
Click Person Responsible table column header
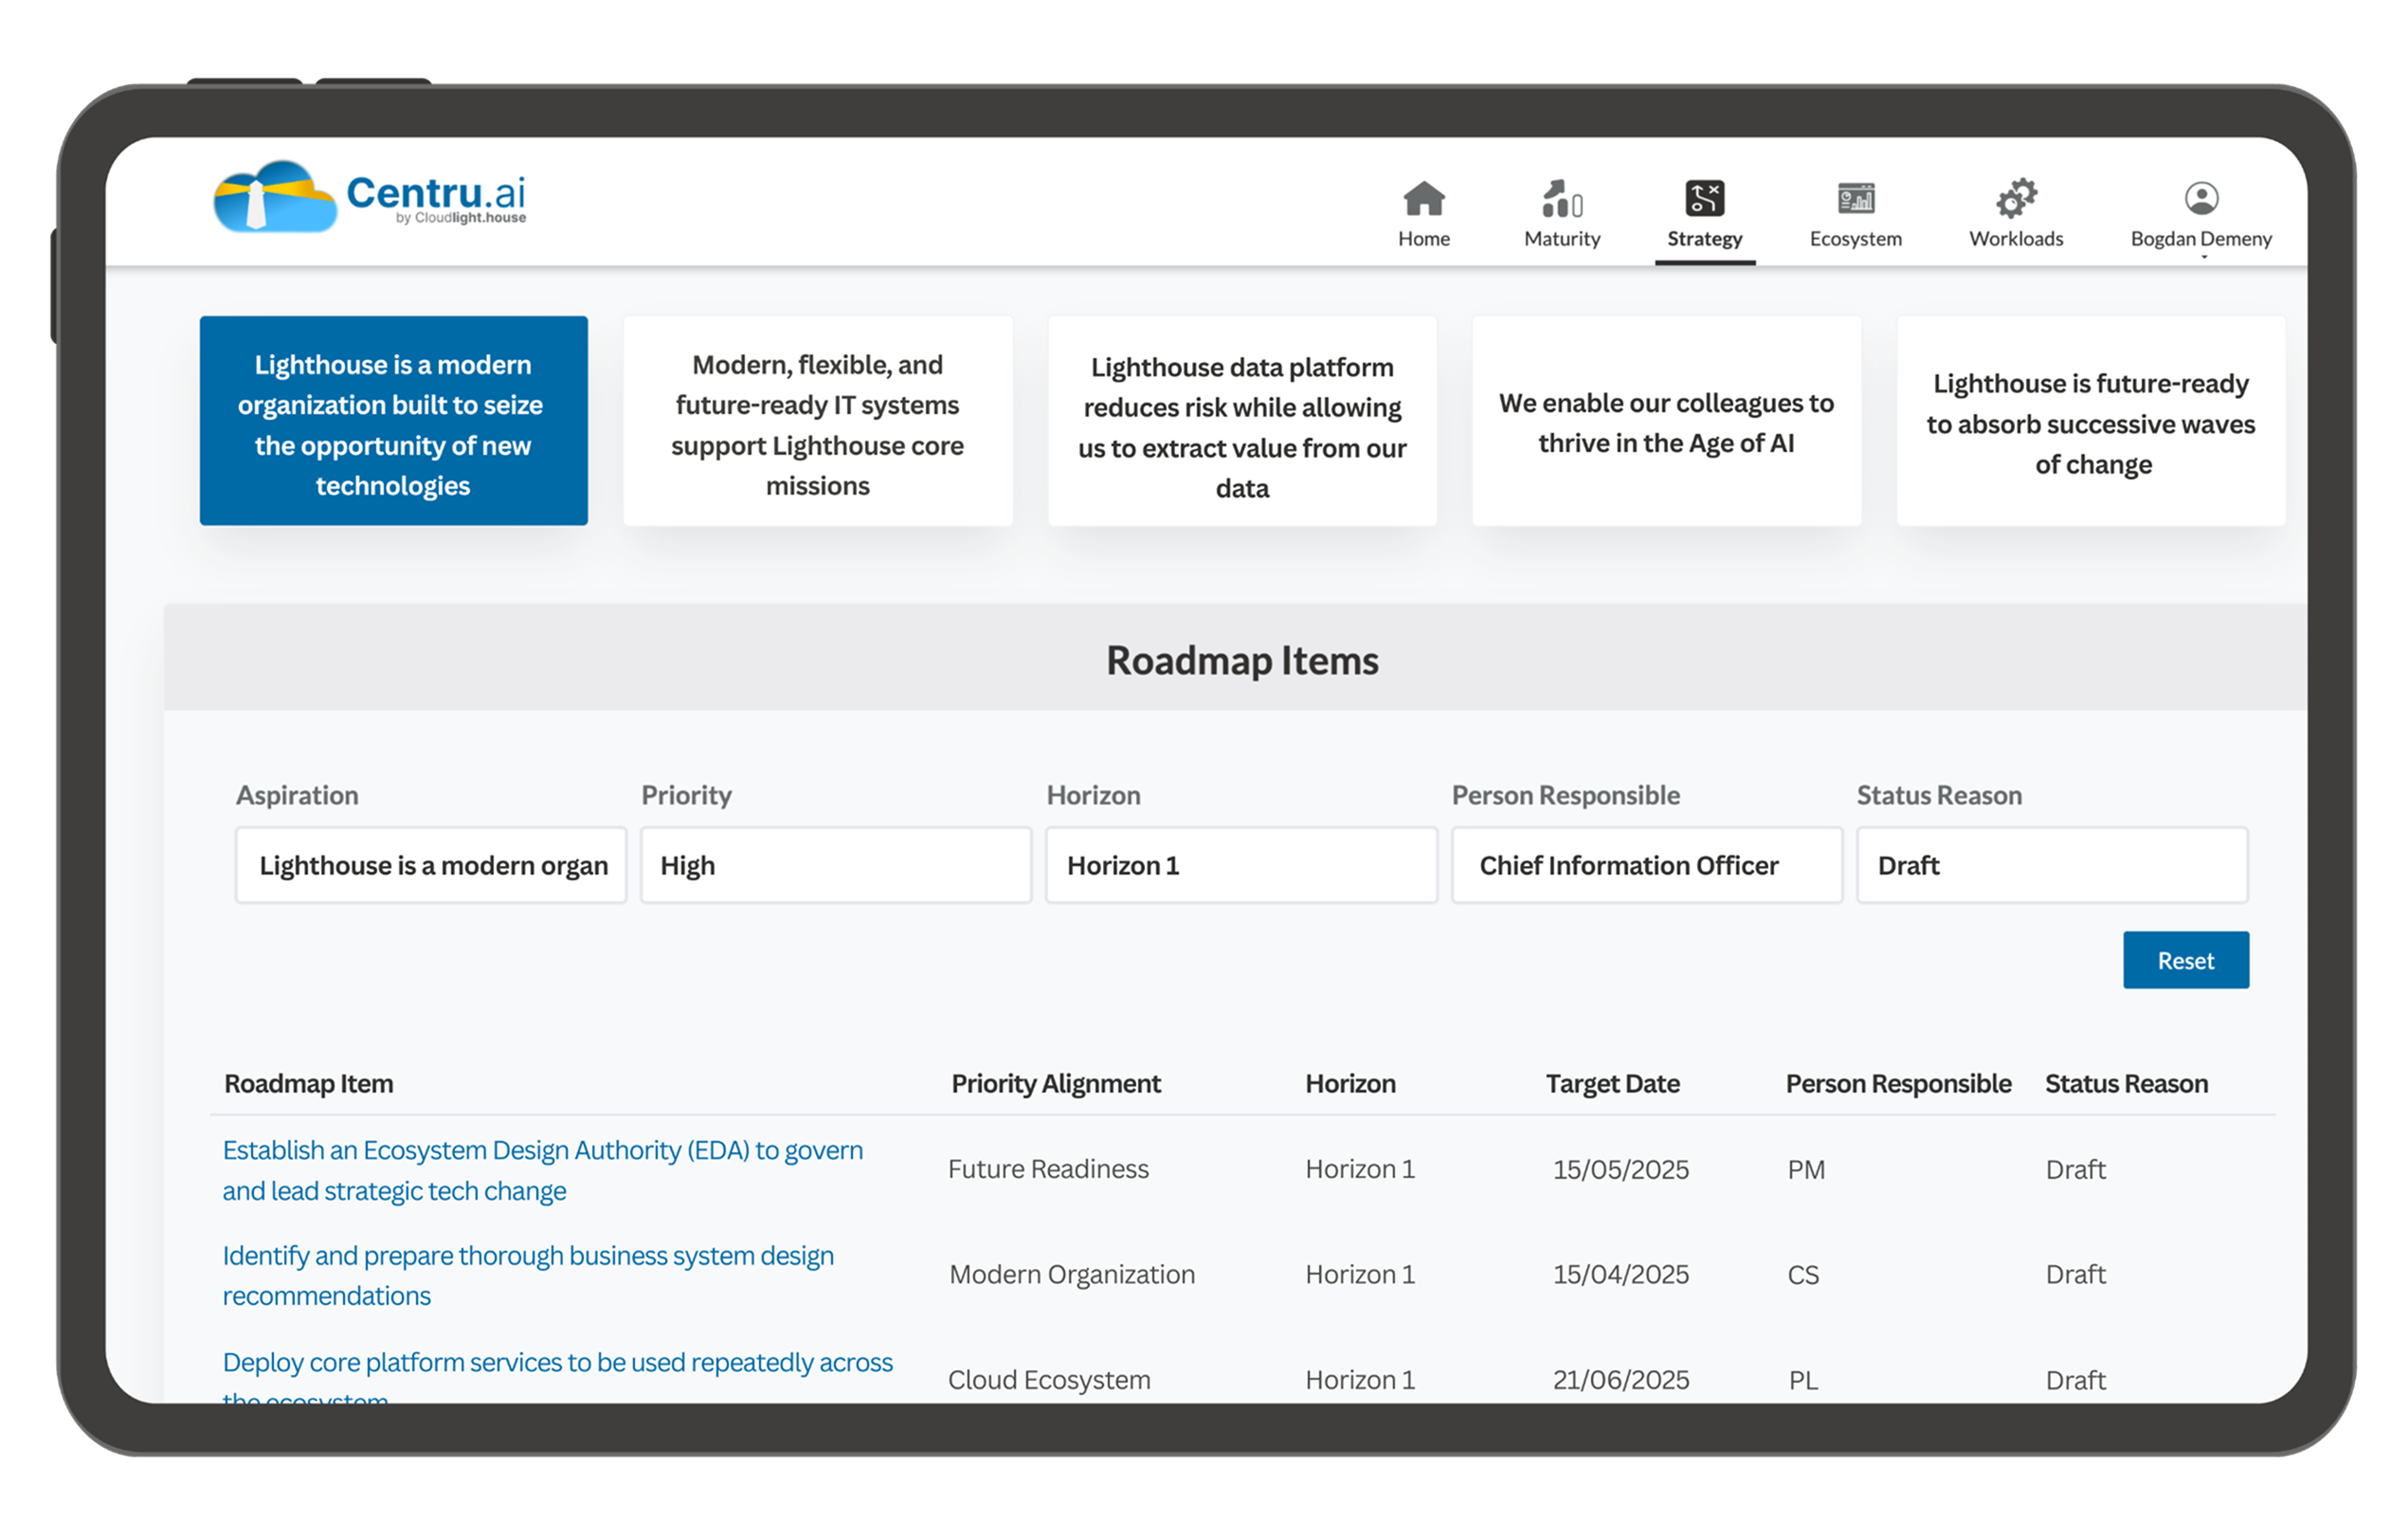tap(1898, 1083)
